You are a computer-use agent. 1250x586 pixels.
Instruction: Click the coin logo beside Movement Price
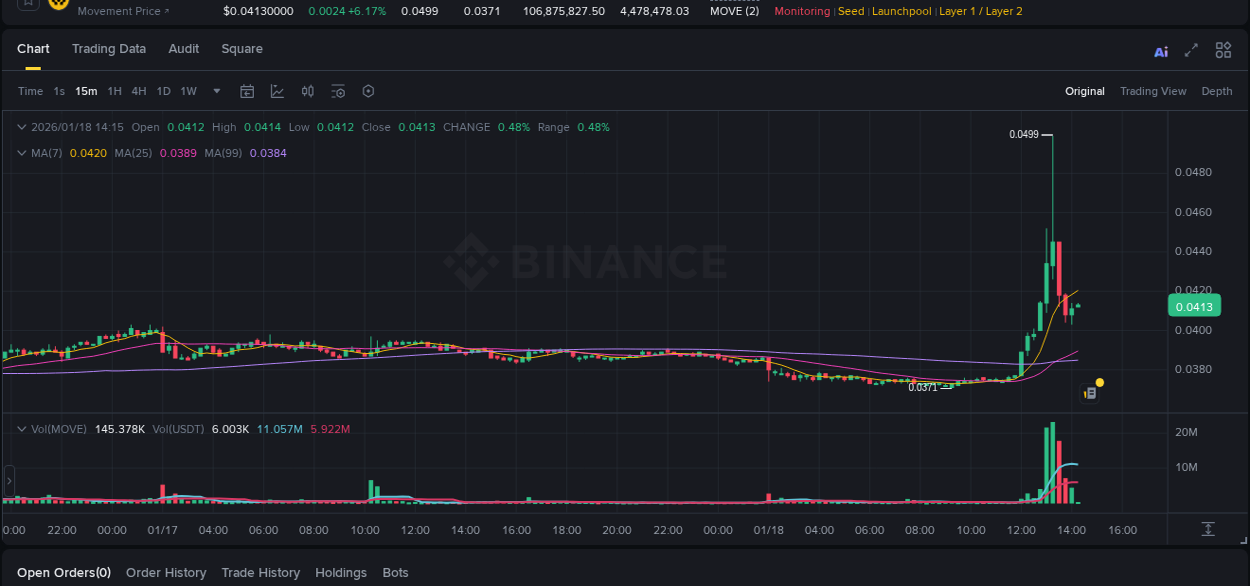[56, 6]
